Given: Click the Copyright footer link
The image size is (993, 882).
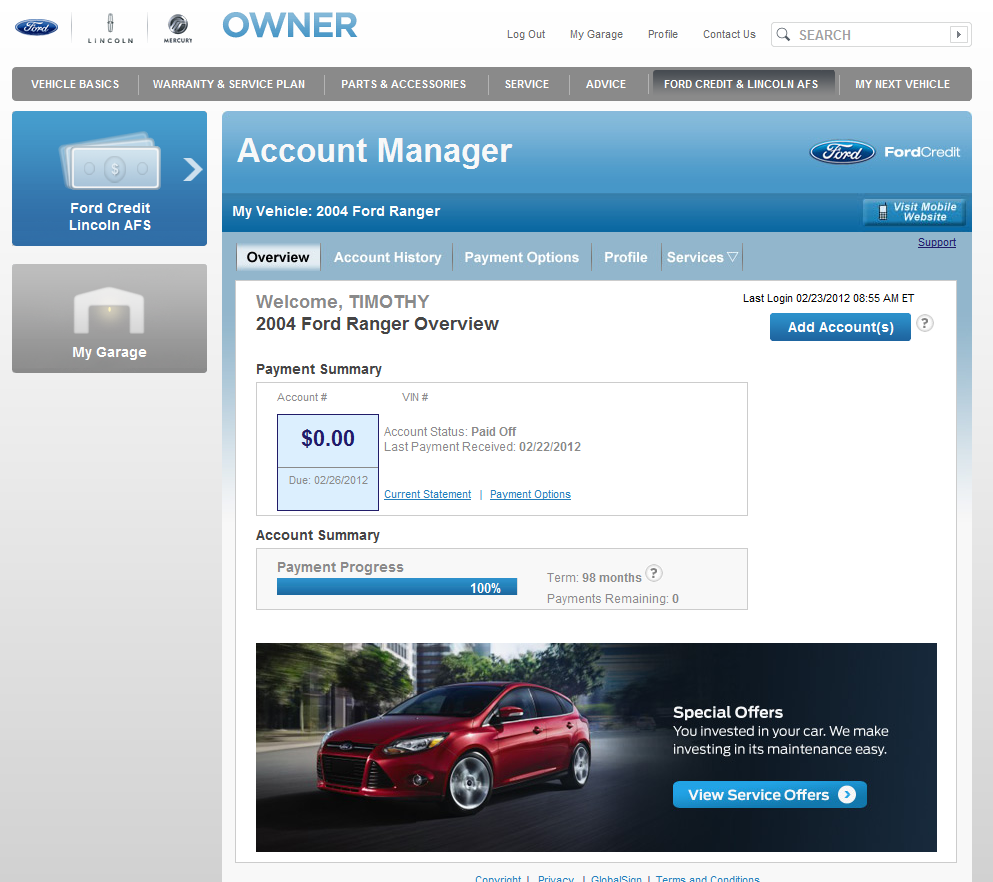Looking at the screenshot, I should point(498,878).
